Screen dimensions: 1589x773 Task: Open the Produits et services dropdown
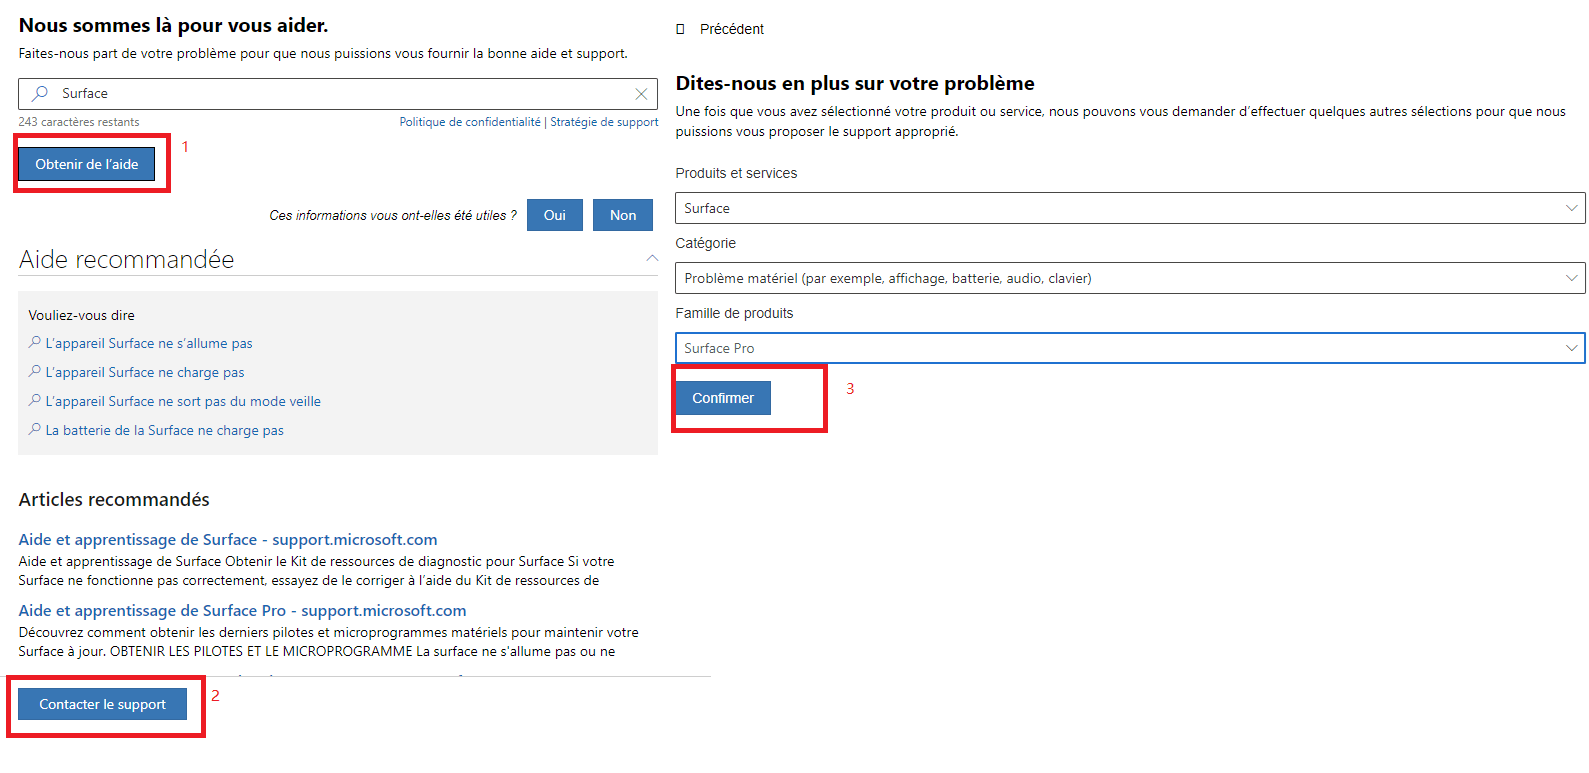1130,208
